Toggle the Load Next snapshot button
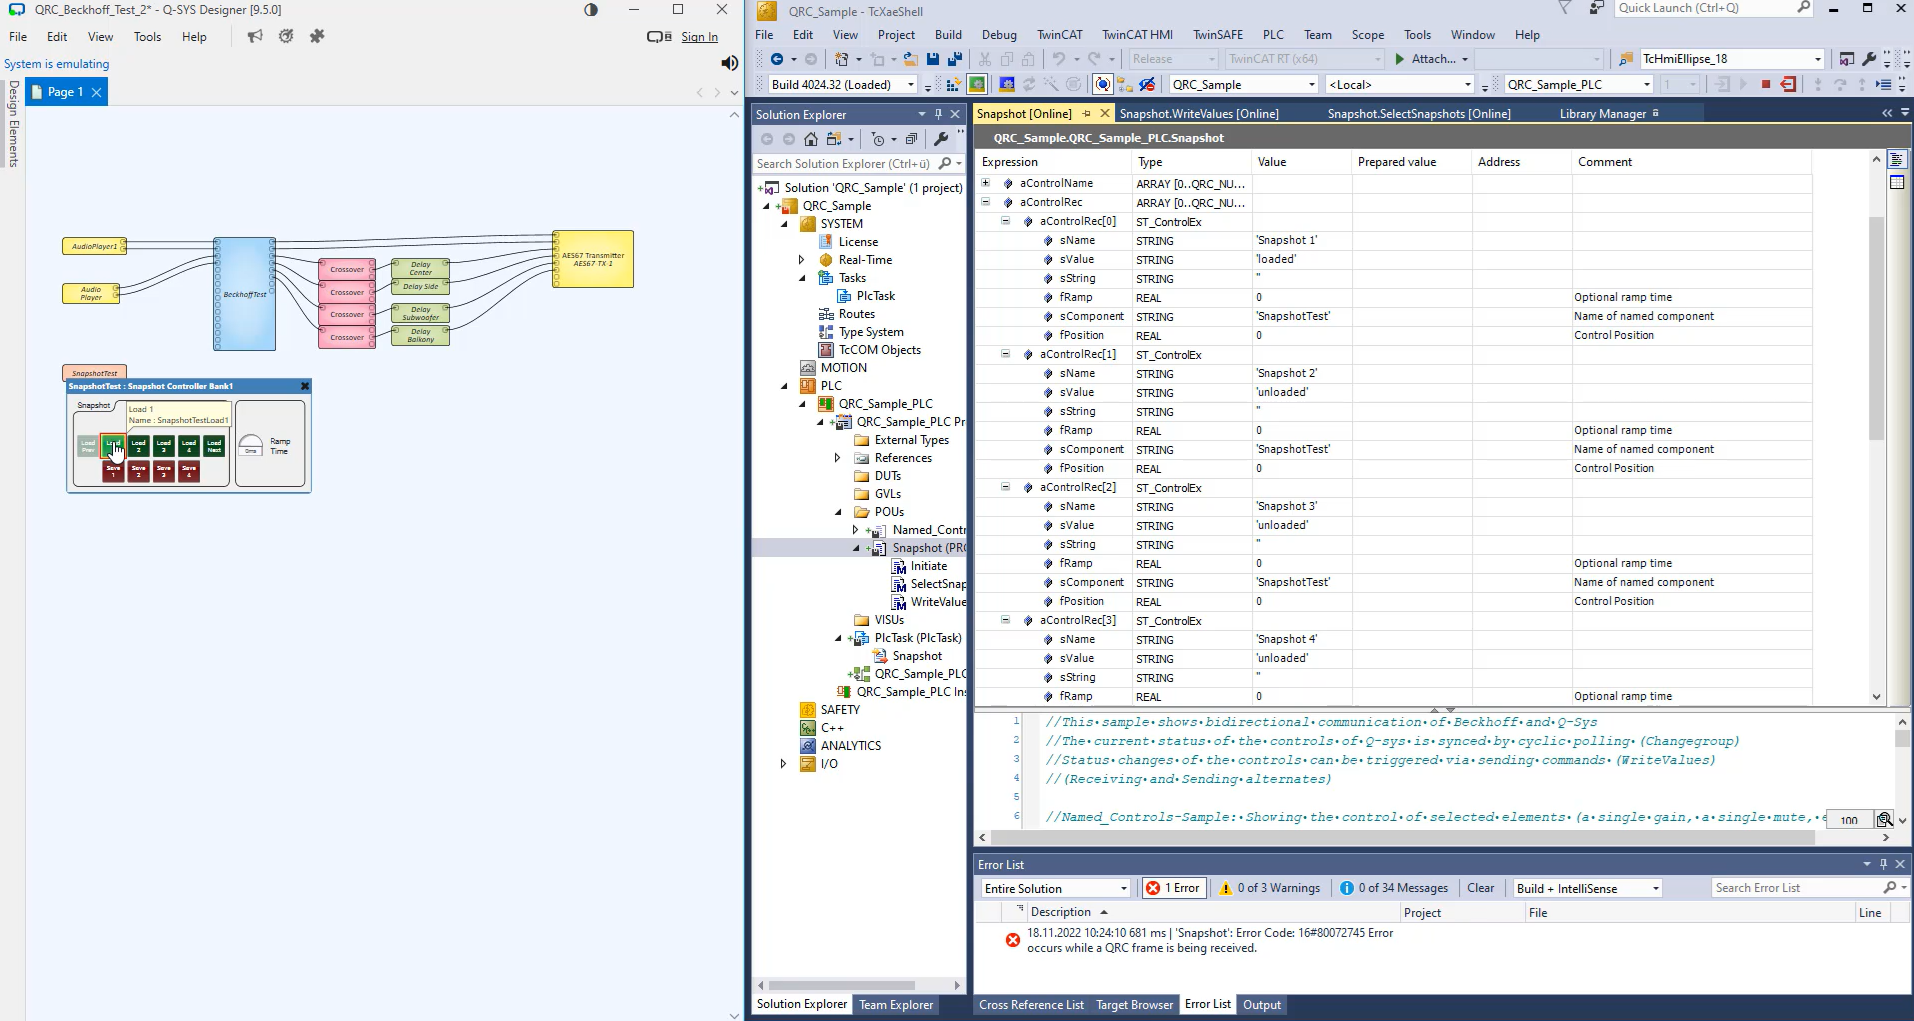 [214, 446]
